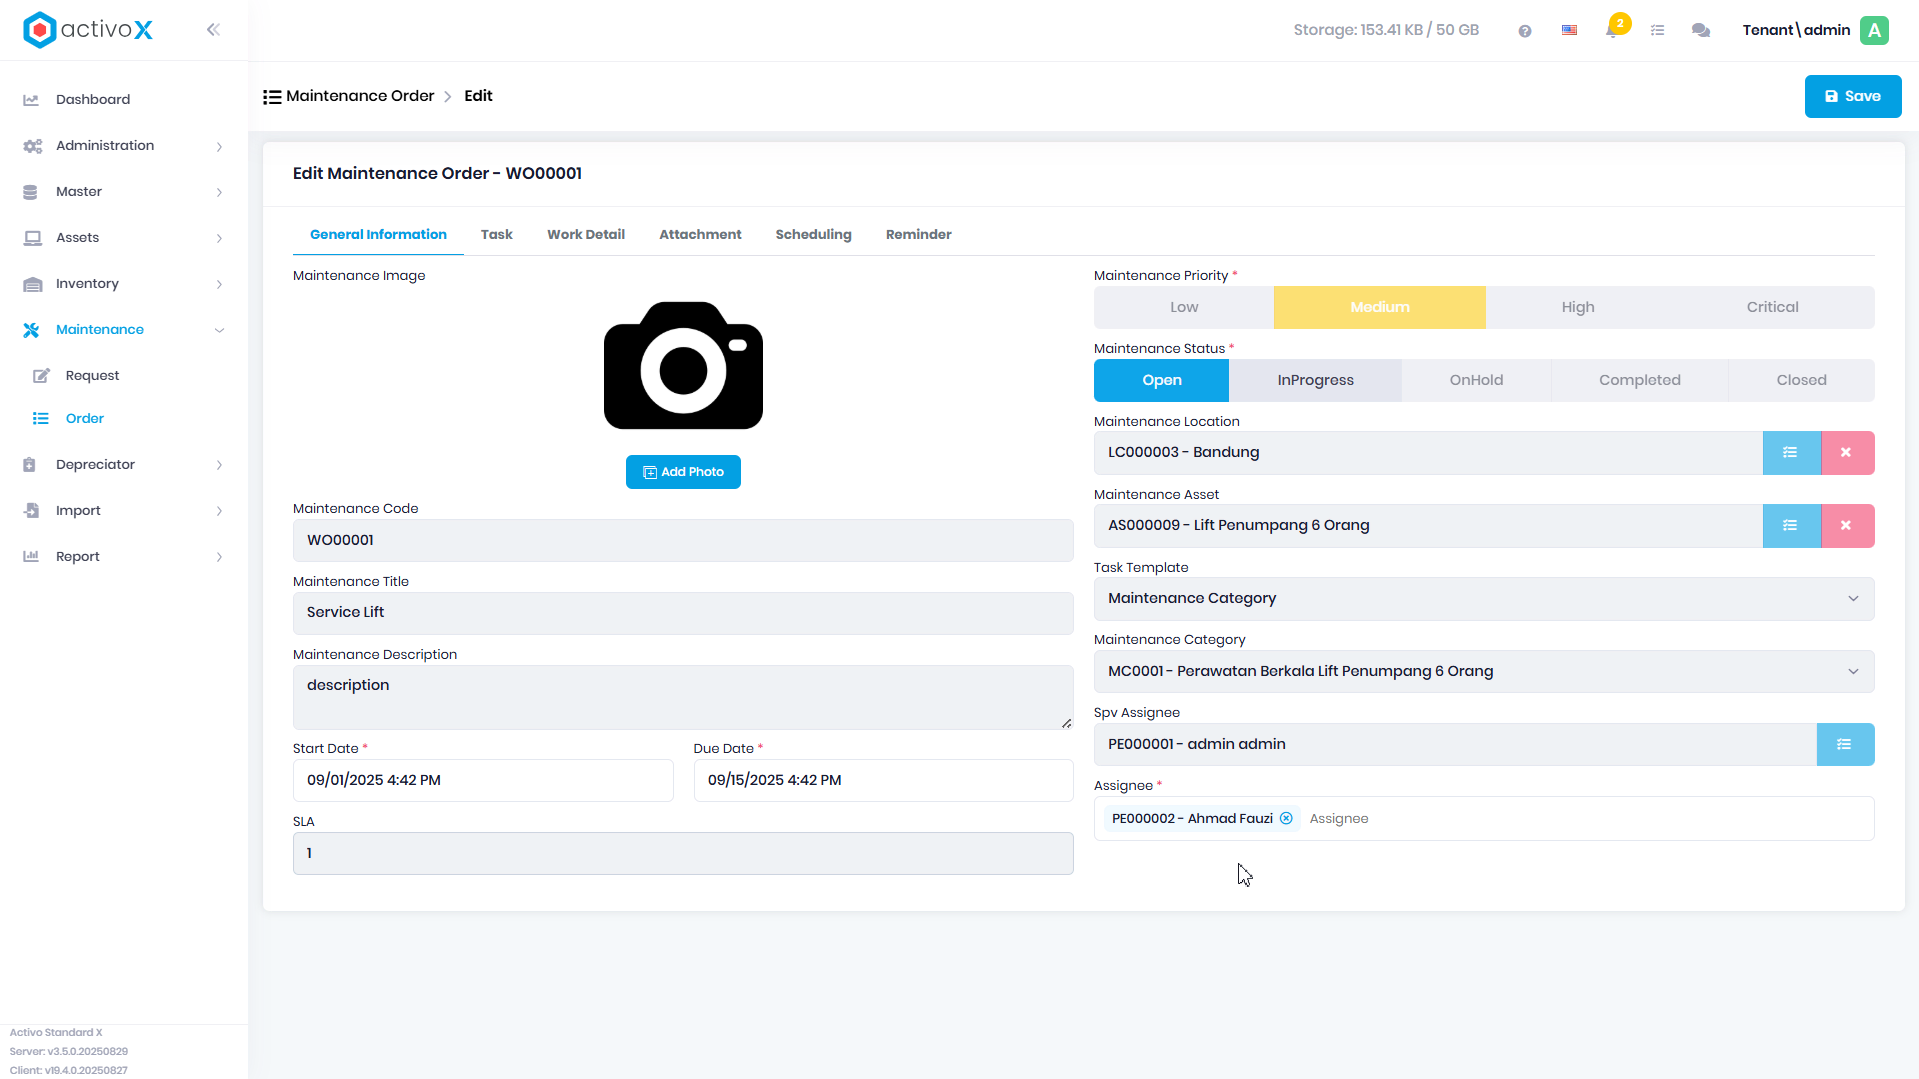
Task: Switch to the Task tab
Action: pos(497,235)
